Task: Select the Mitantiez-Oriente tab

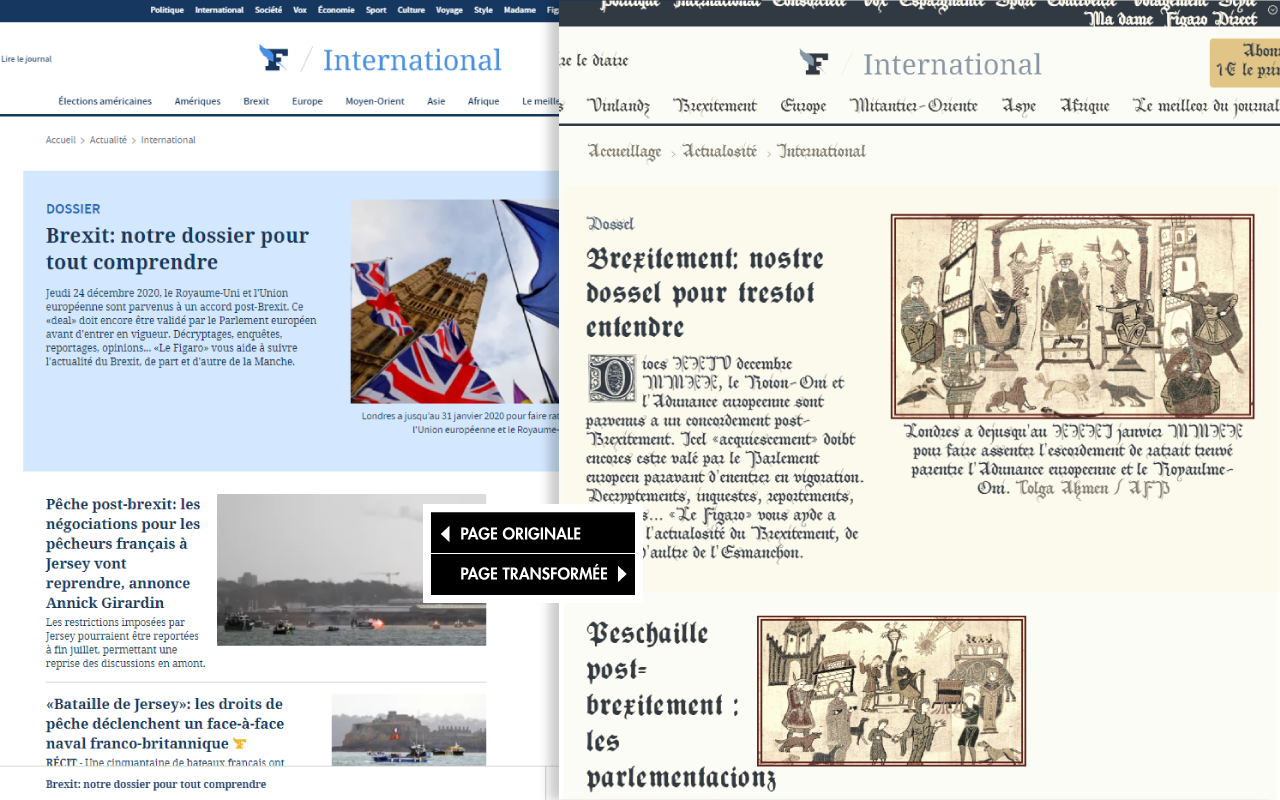Action: tap(914, 105)
